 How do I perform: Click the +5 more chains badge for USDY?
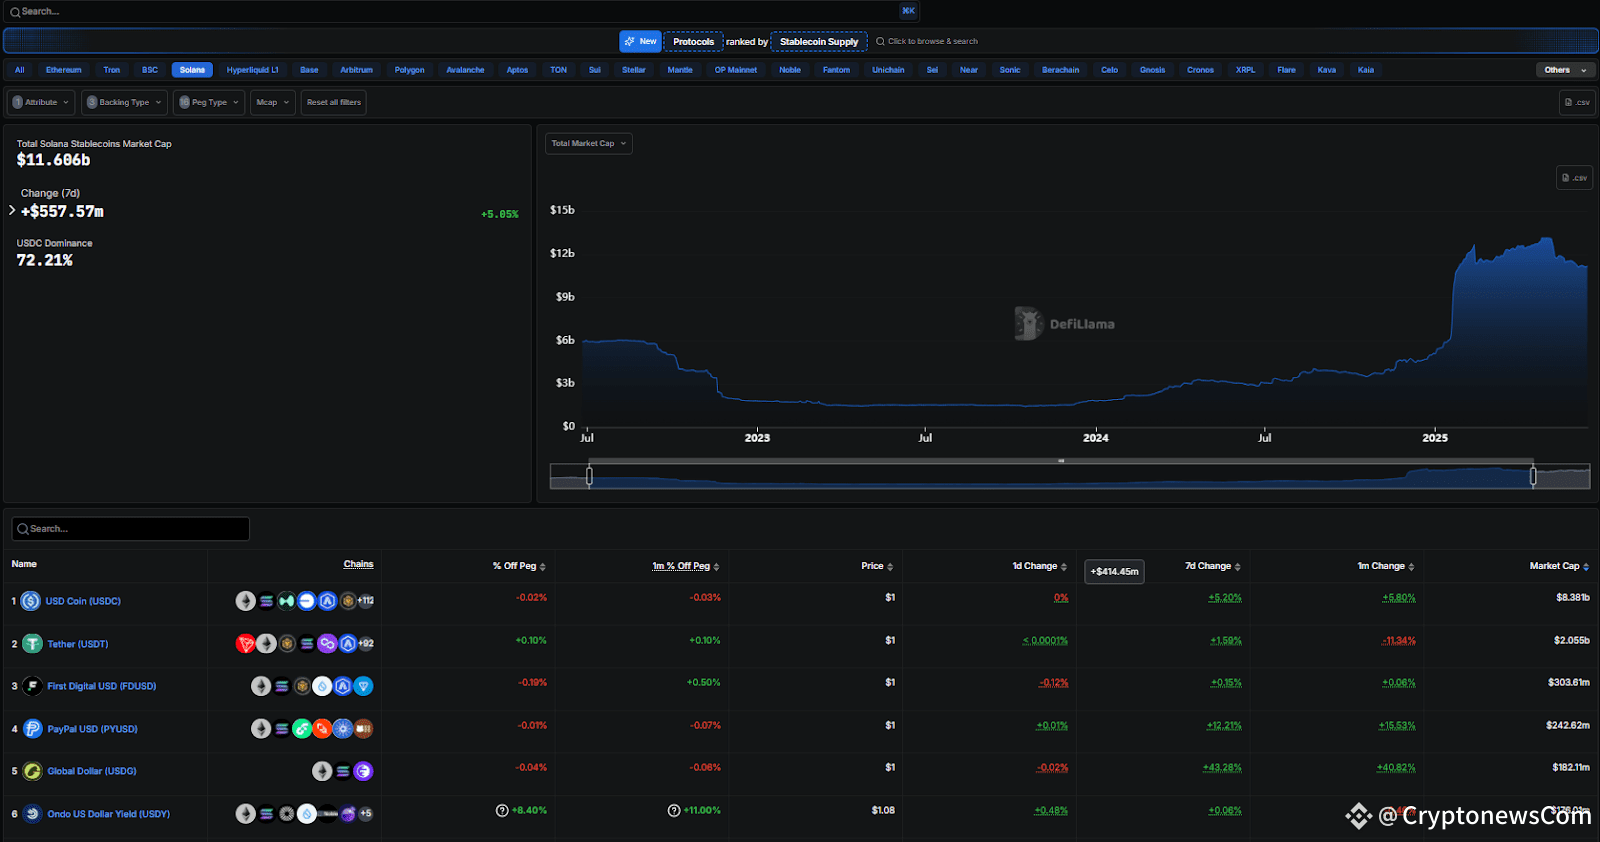(366, 814)
